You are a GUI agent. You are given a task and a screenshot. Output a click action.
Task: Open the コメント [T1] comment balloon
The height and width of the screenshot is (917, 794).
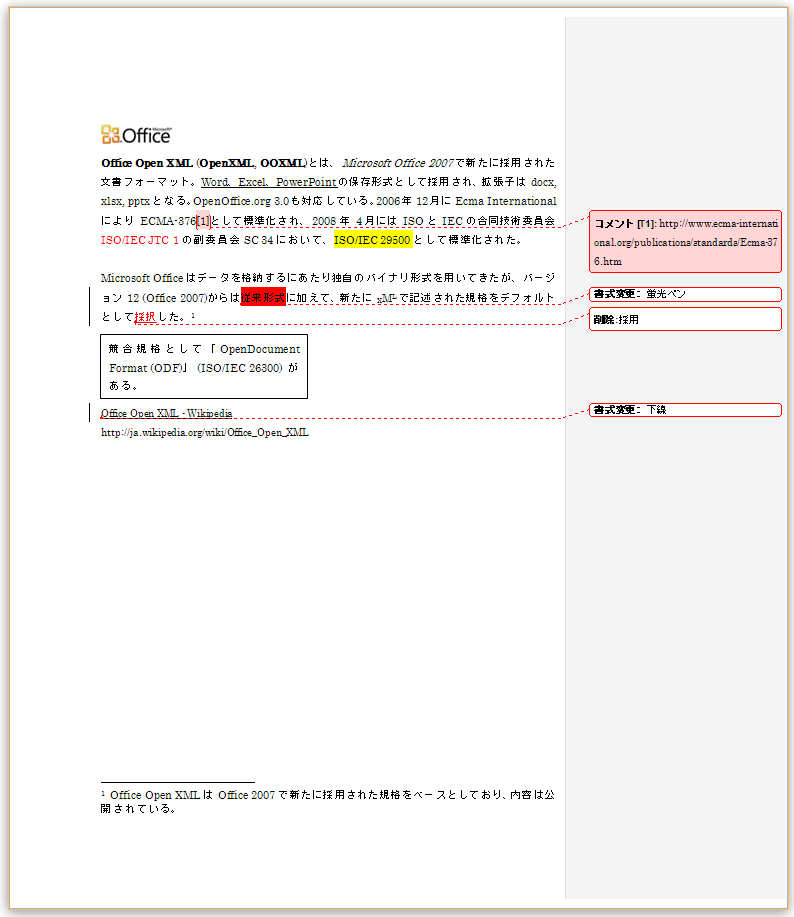(685, 242)
